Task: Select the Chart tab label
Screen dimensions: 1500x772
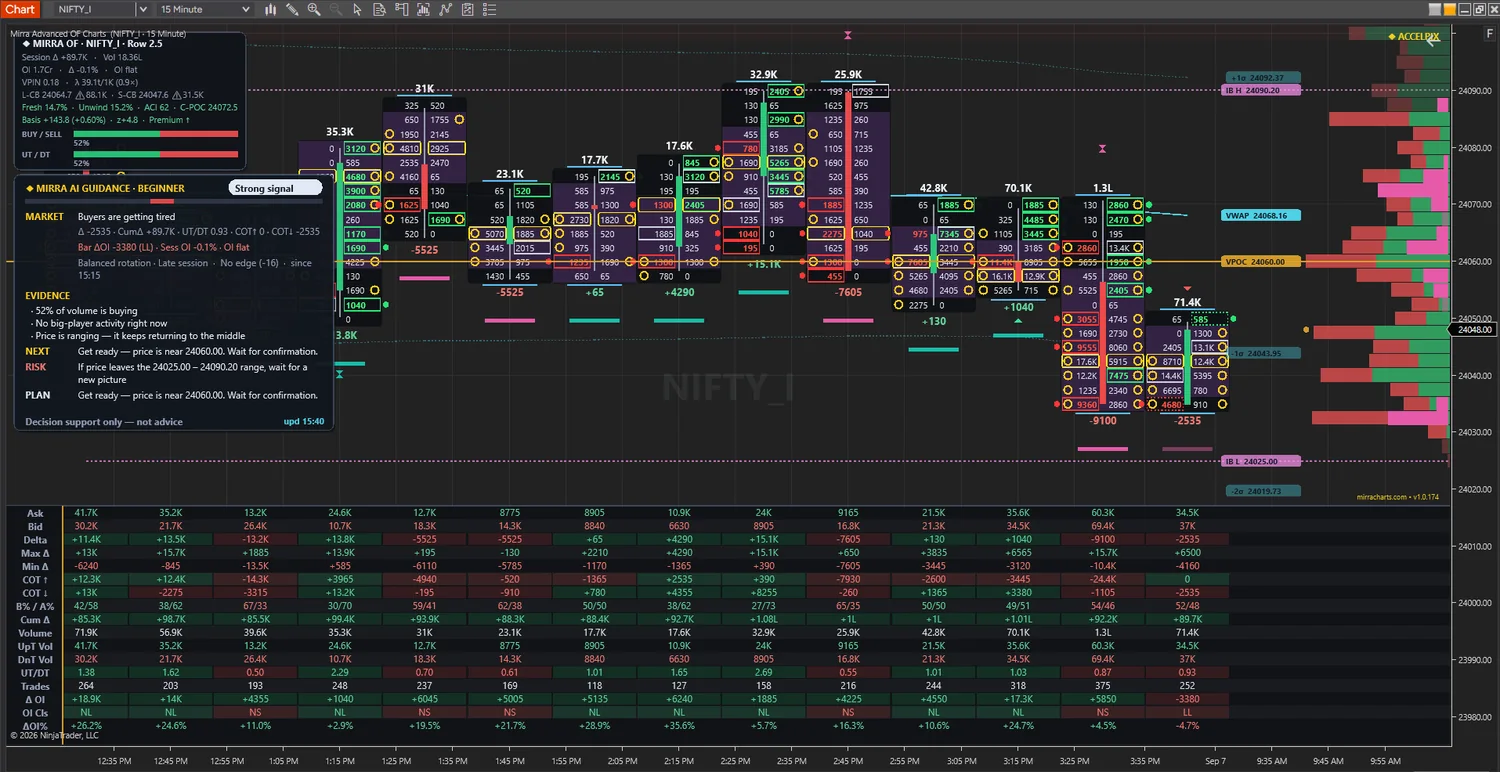Action: [20, 9]
